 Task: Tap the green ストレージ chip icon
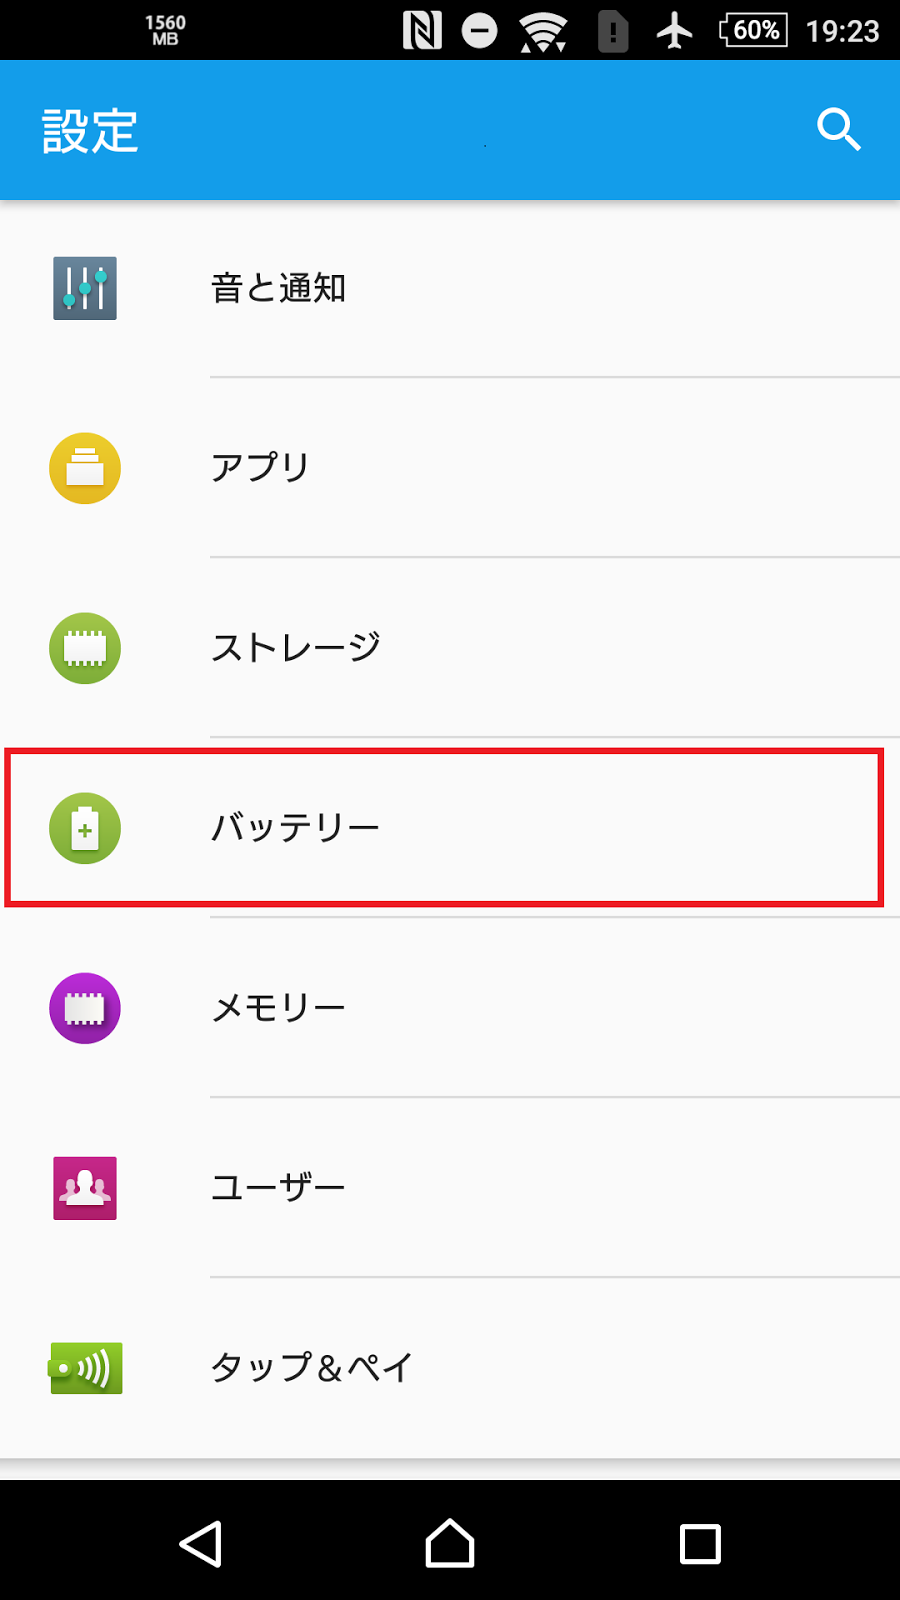coord(85,648)
